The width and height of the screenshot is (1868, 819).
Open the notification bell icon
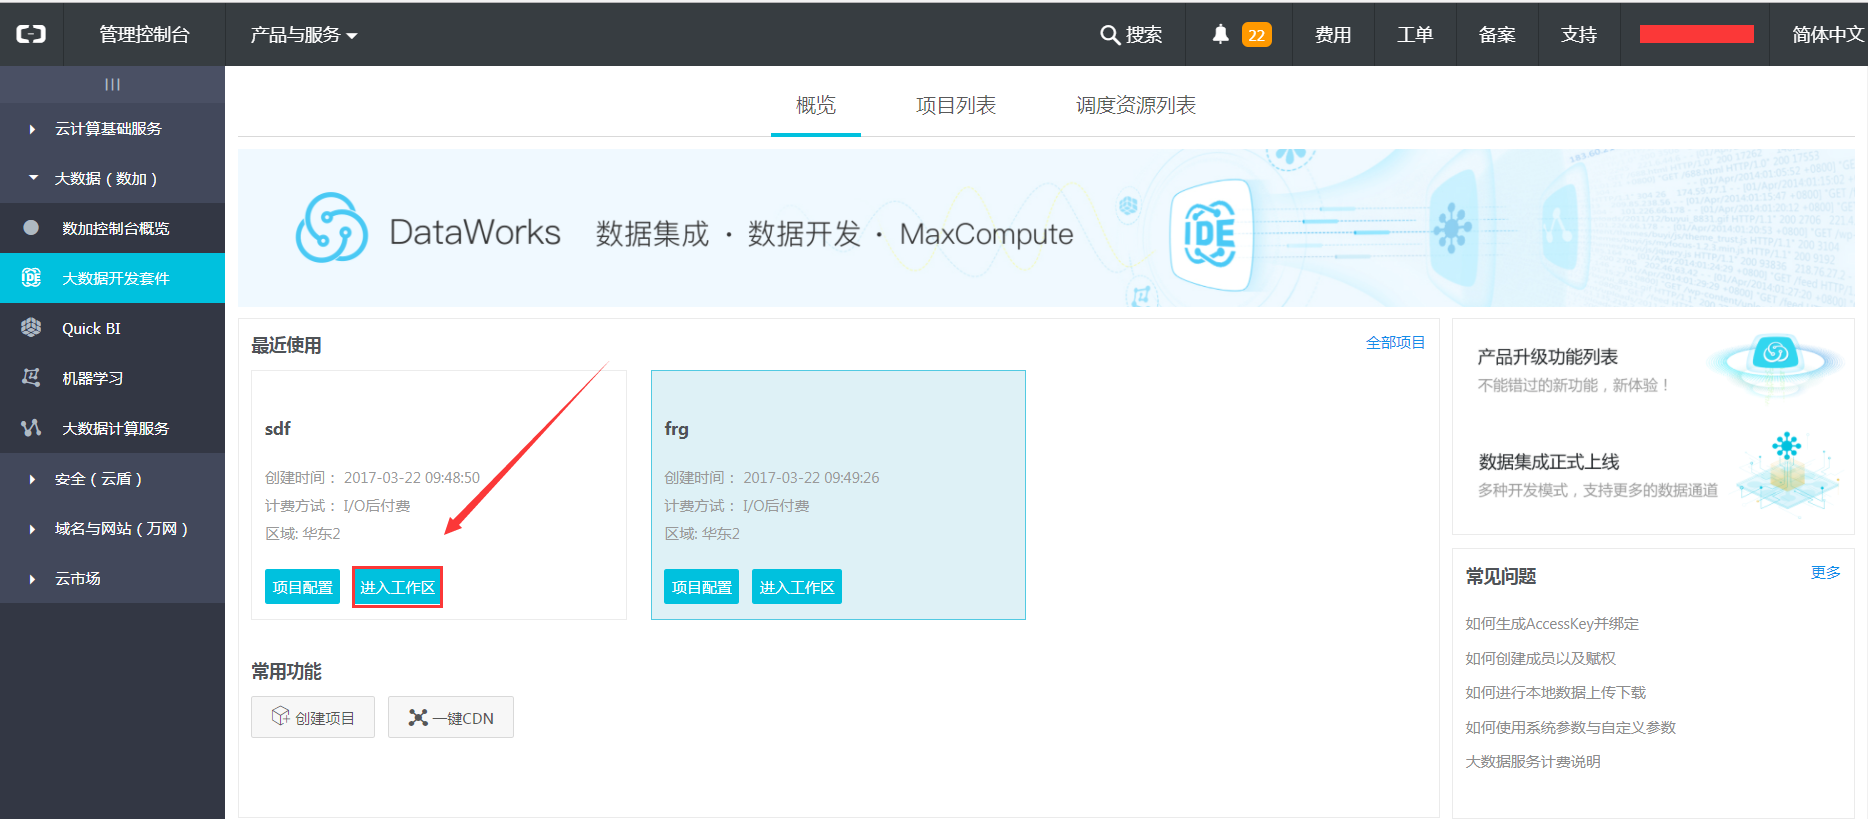tap(1220, 34)
